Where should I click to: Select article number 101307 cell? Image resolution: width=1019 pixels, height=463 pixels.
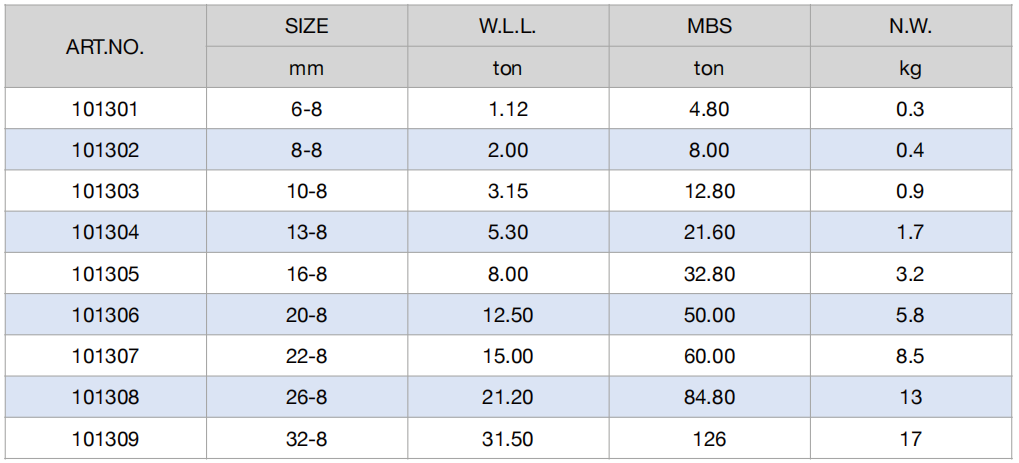(x=105, y=356)
